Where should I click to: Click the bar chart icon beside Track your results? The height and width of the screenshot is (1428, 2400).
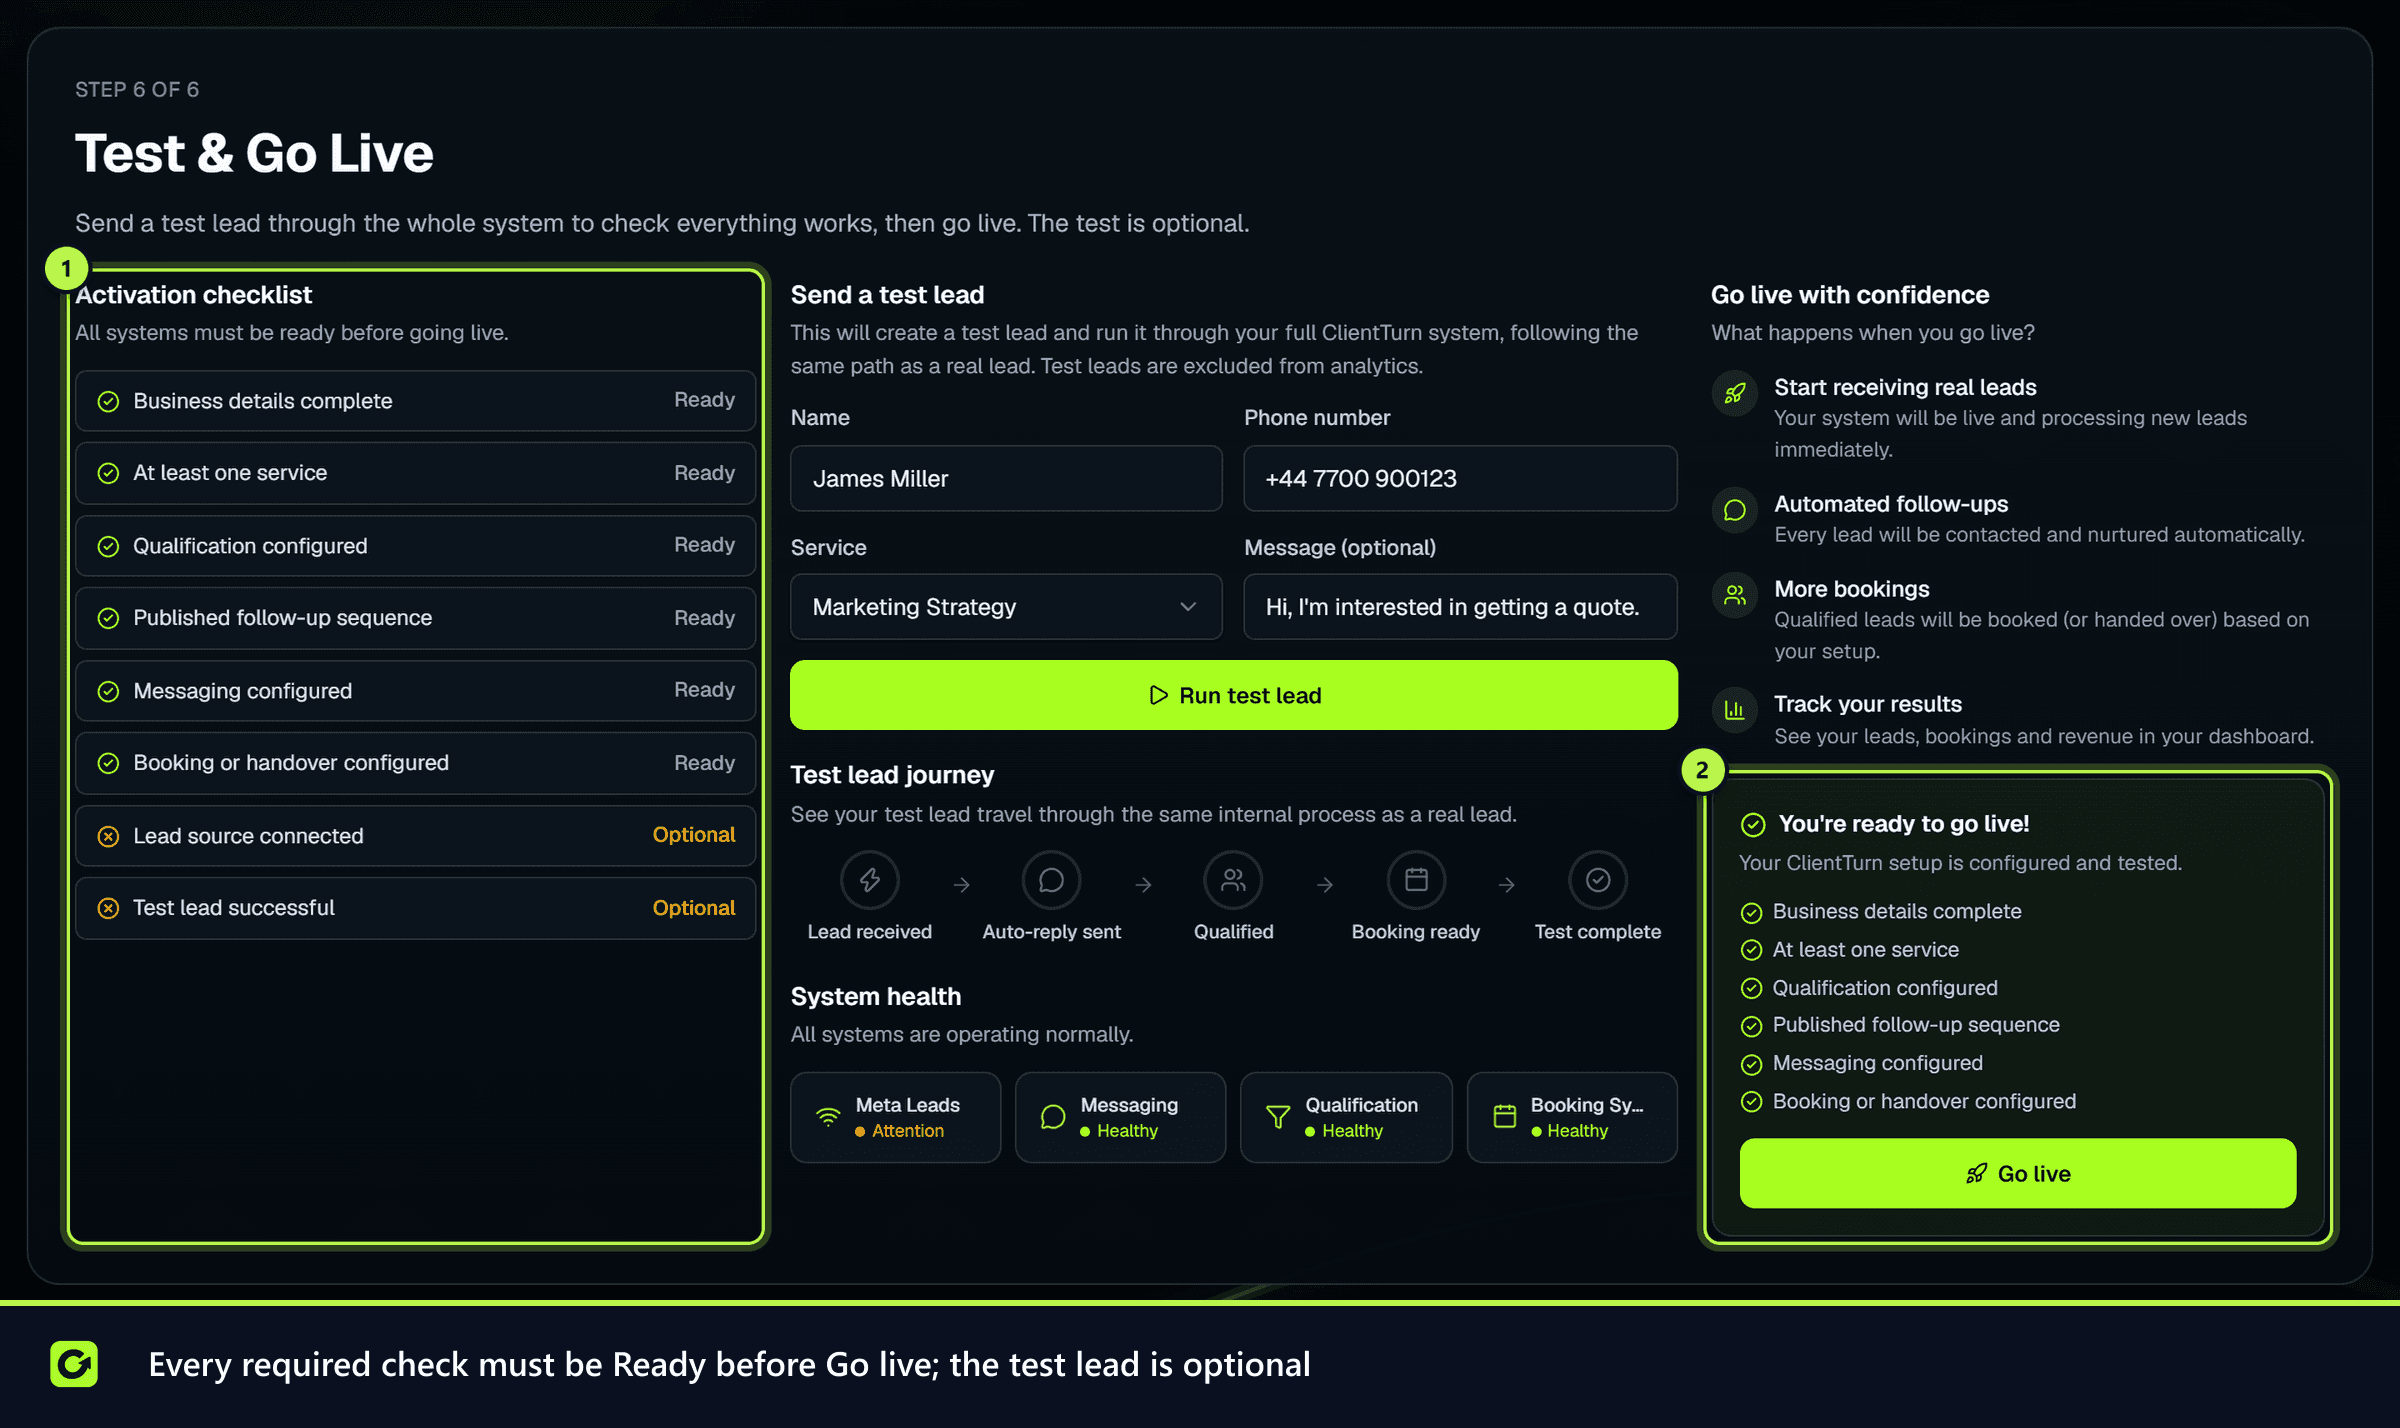(1735, 710)
